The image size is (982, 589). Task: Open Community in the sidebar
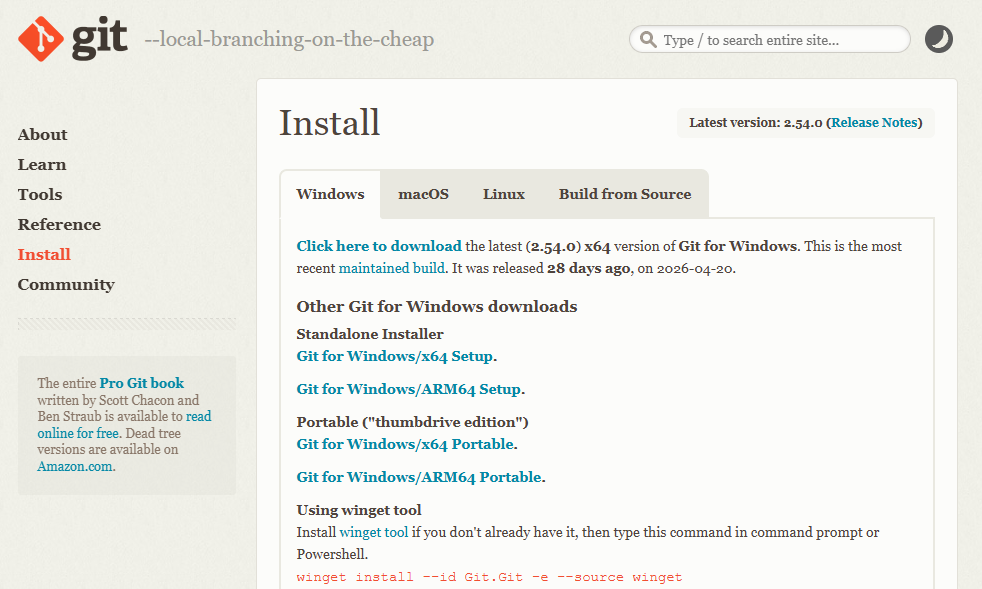click(x=66, y=285)
